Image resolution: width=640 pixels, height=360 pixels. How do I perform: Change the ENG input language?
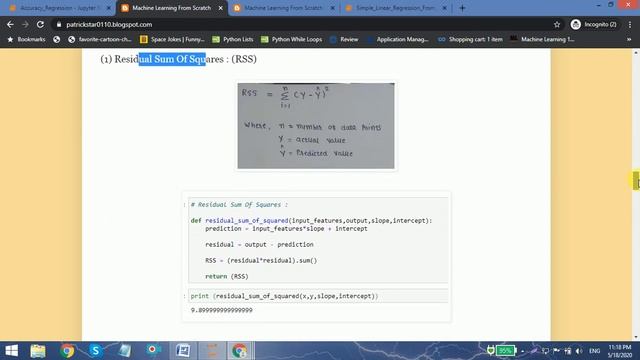click(x=594, y=351)
